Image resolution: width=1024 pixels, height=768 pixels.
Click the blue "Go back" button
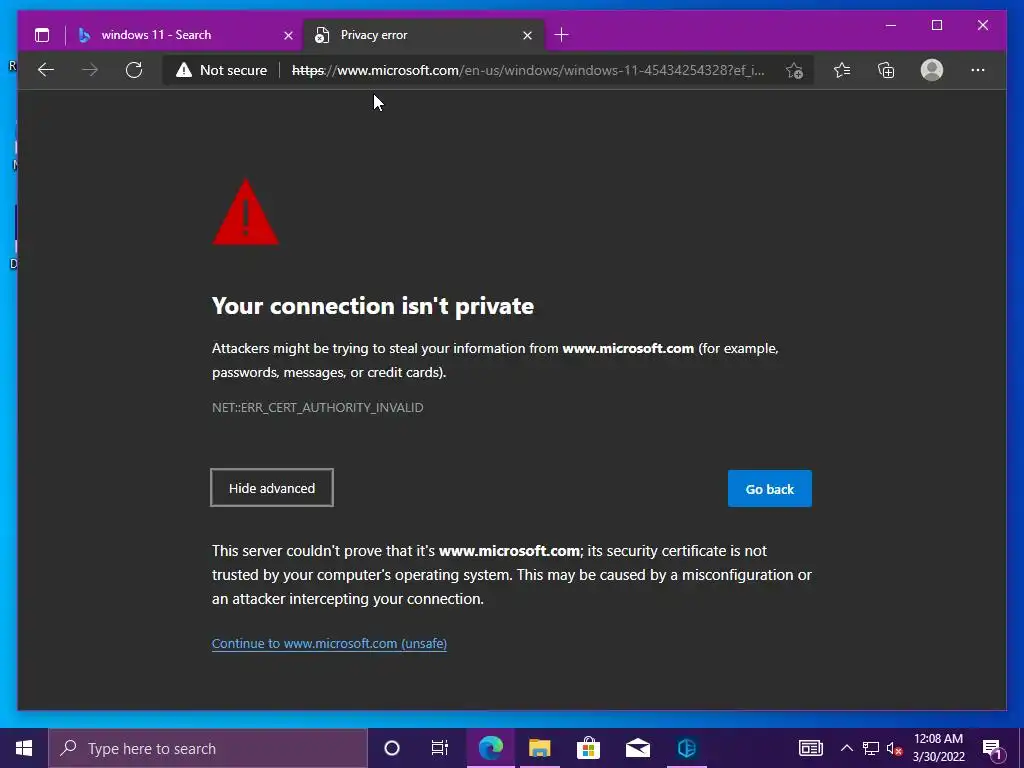(x=770, y=488)
